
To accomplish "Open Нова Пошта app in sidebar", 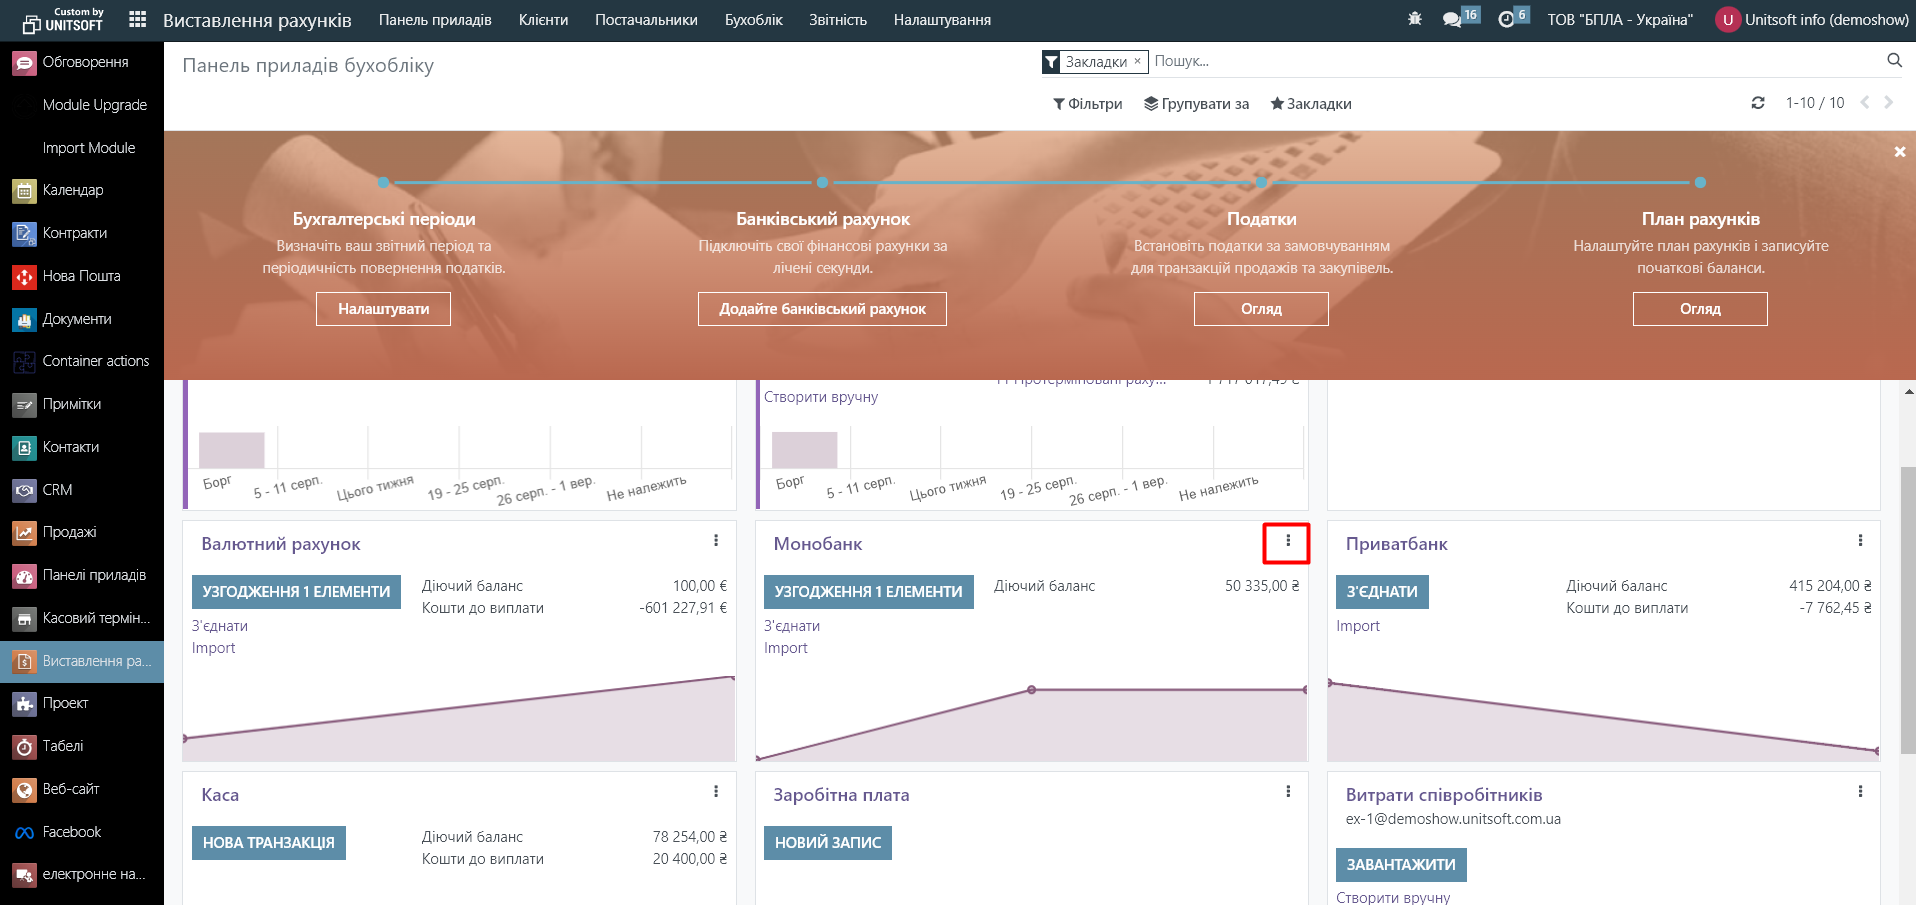I will point(81,276).
